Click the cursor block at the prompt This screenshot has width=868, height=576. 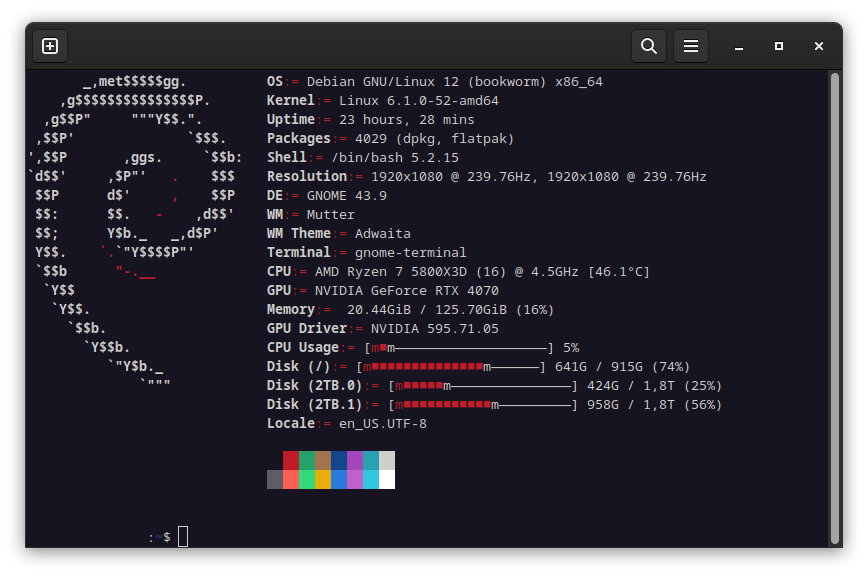point(183,537)
